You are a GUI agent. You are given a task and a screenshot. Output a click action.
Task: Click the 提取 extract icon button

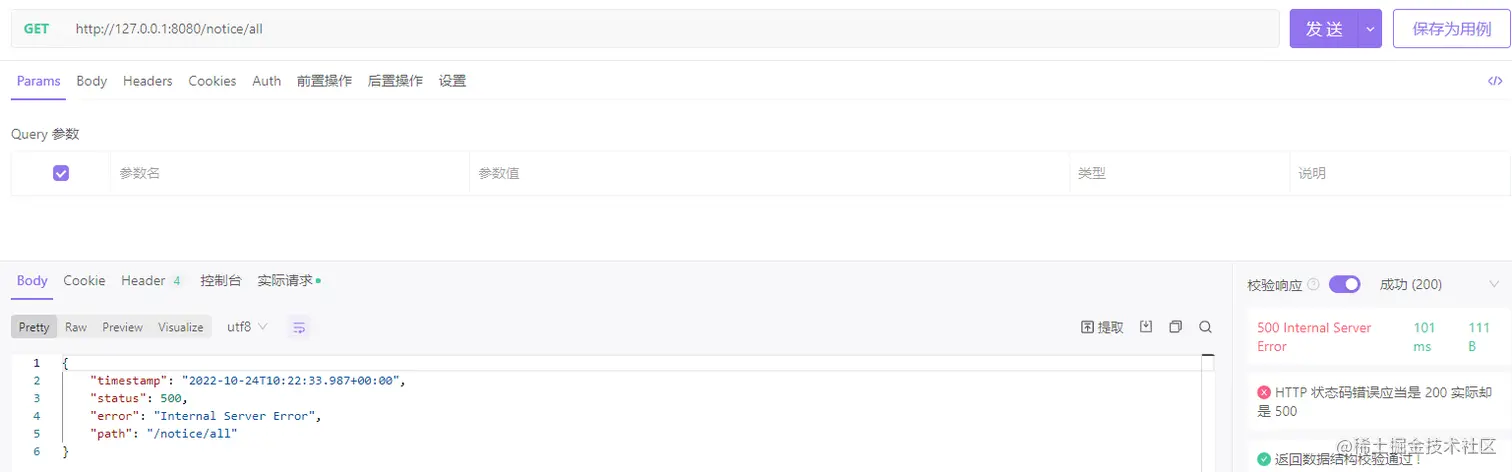pos(1102,327)
